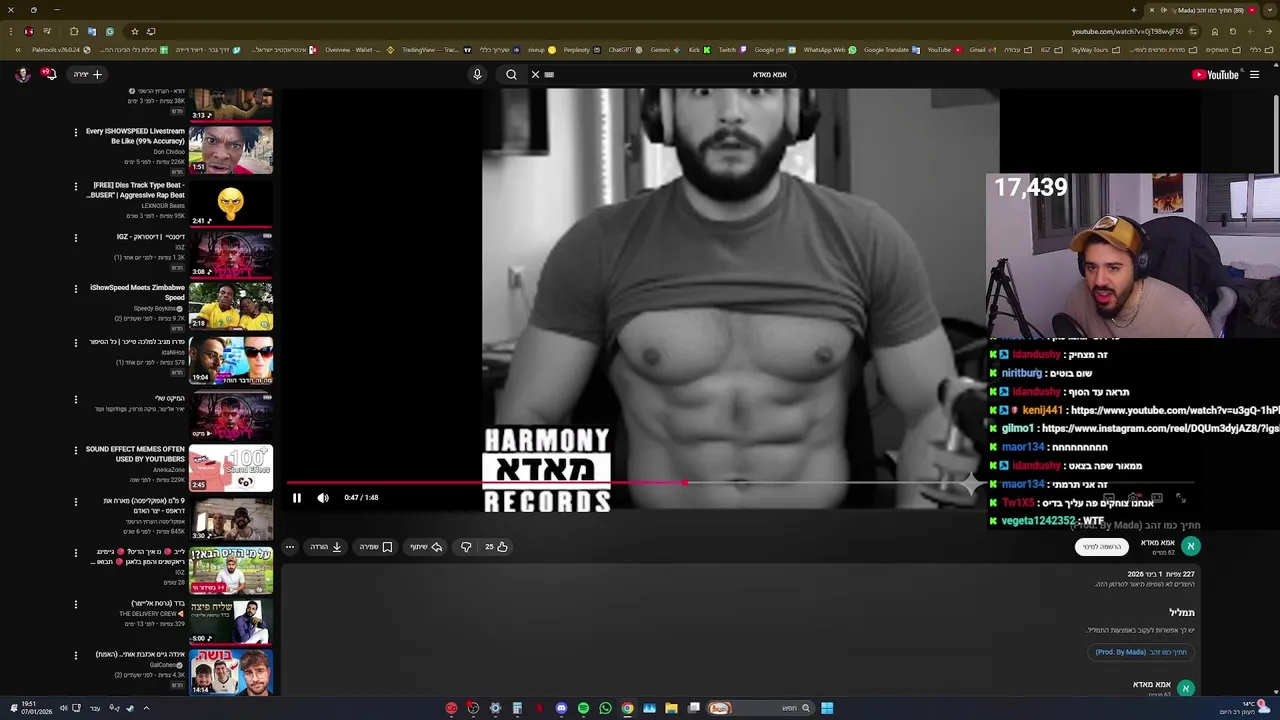Open options for FREE Diss Track Type Beat
1280x720 pixels.
click(x=75, y=186)
